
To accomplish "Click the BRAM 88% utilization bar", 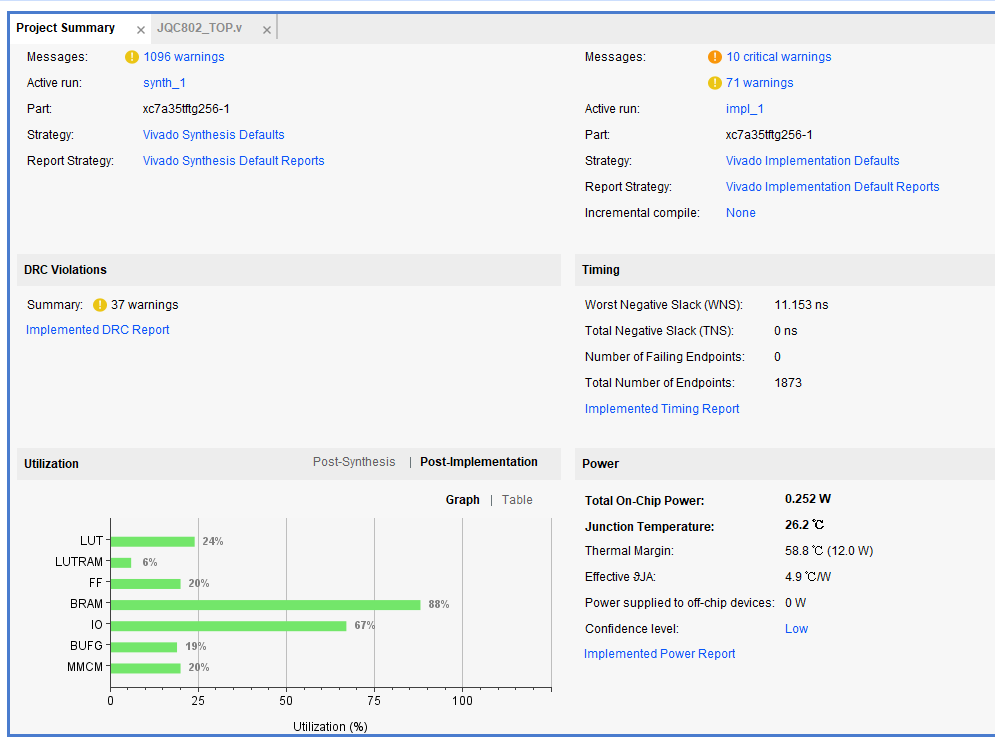I will (x=265, y=604).
